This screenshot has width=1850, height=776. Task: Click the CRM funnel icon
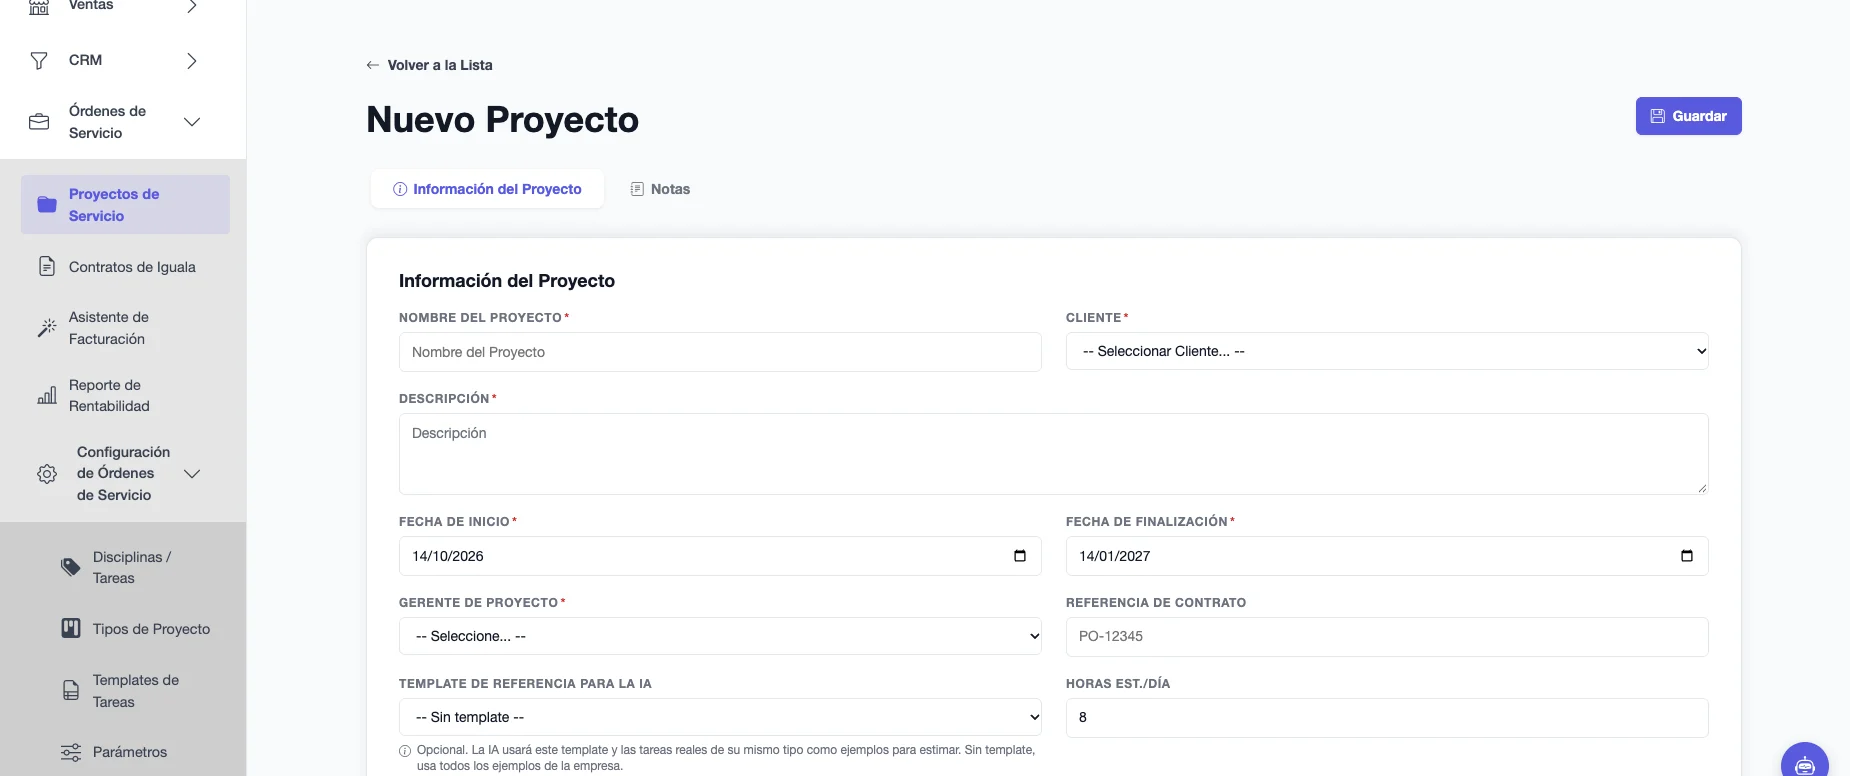[x=39, y=61]
